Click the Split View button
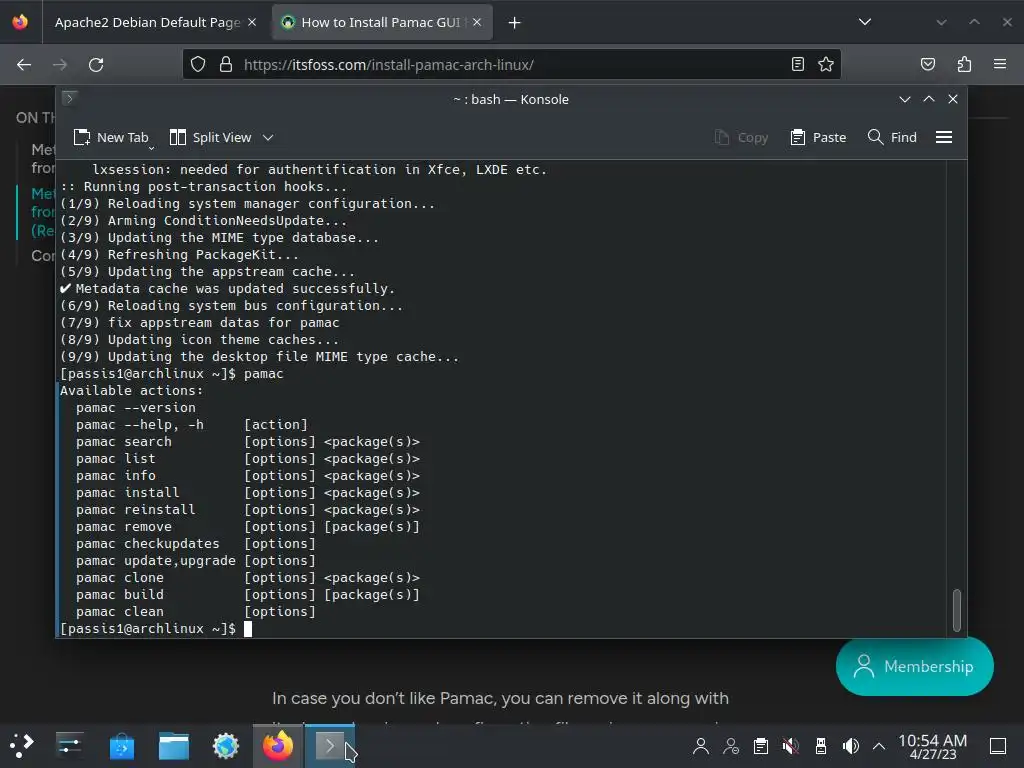The image size is (1024, 768). point(210,138)
